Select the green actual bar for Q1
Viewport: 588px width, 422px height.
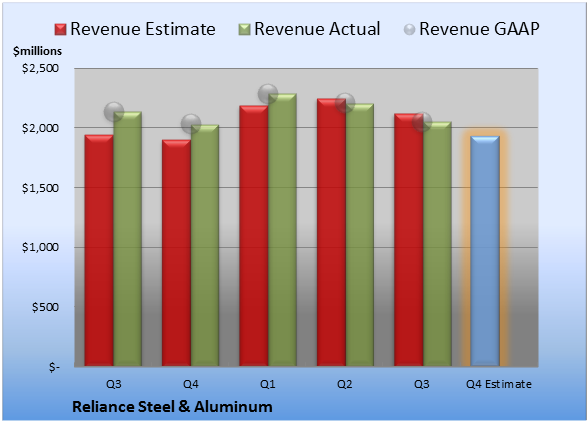coord(282,230)
